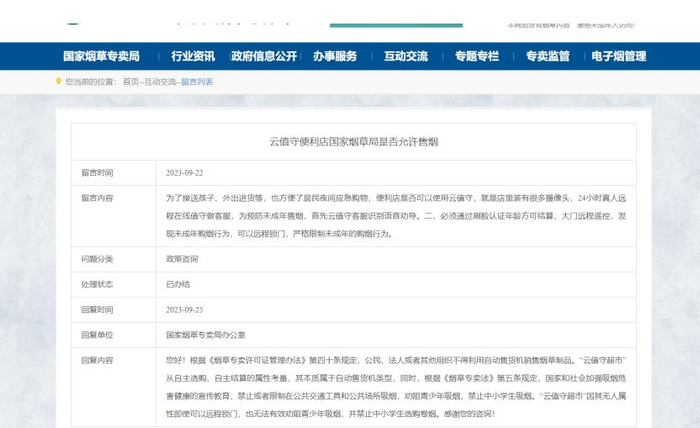The height and width of the screenshot is (428, 700).
Task: Select the 互动交流 nav item
Action: coord(406,56)
